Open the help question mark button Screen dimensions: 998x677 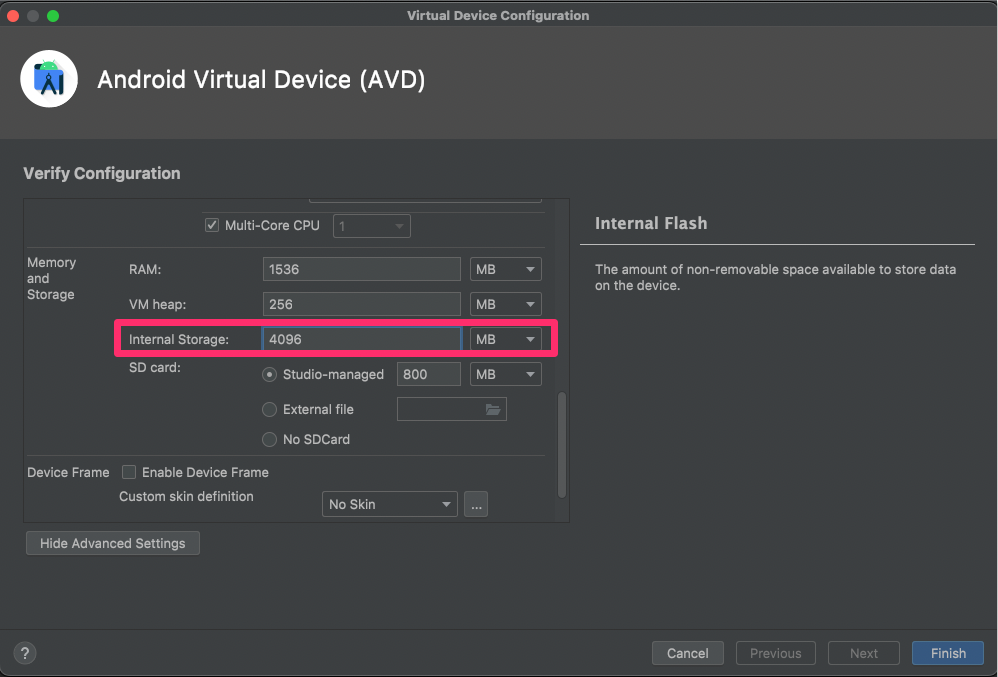[25, 653]
